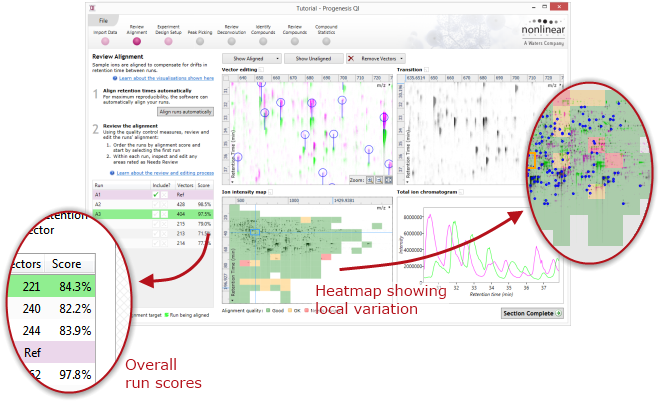The height and width of the screenshot is (401, 659).
Task: Sort runs by the Score column header
Action: (x=204, y=185)
